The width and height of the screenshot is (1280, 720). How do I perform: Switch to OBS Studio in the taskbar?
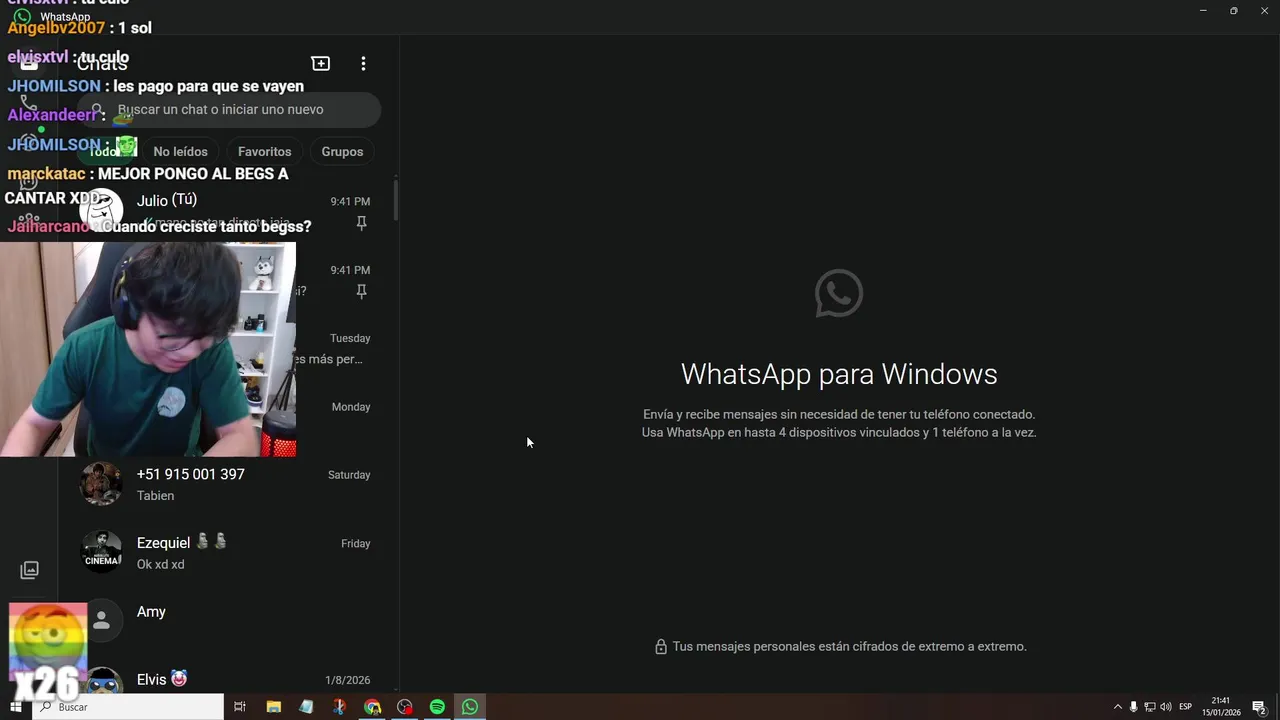point(405,707)
